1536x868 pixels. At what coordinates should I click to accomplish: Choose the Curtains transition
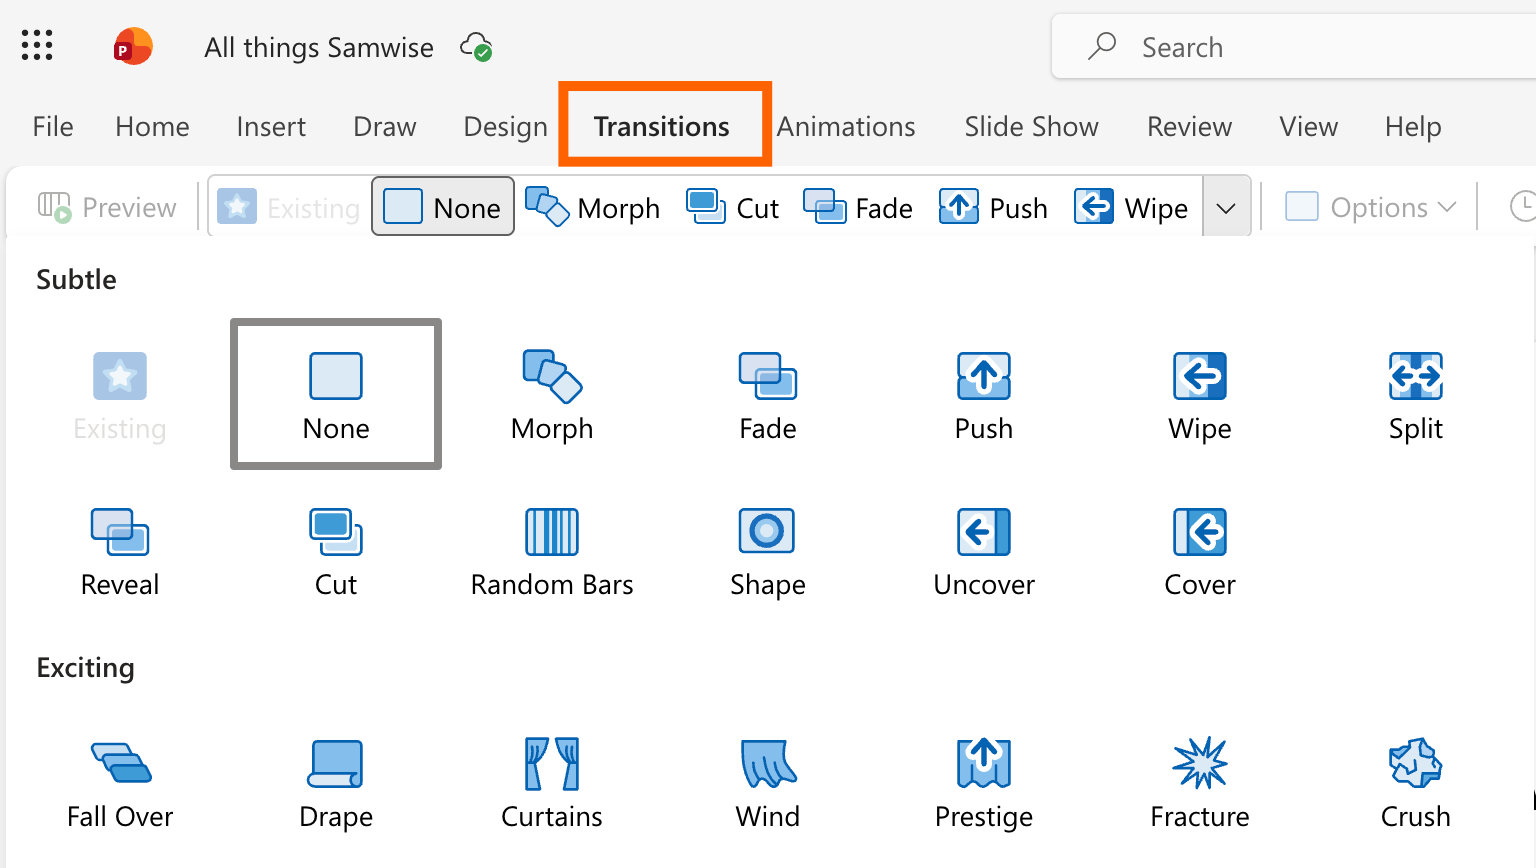[552, 784]
